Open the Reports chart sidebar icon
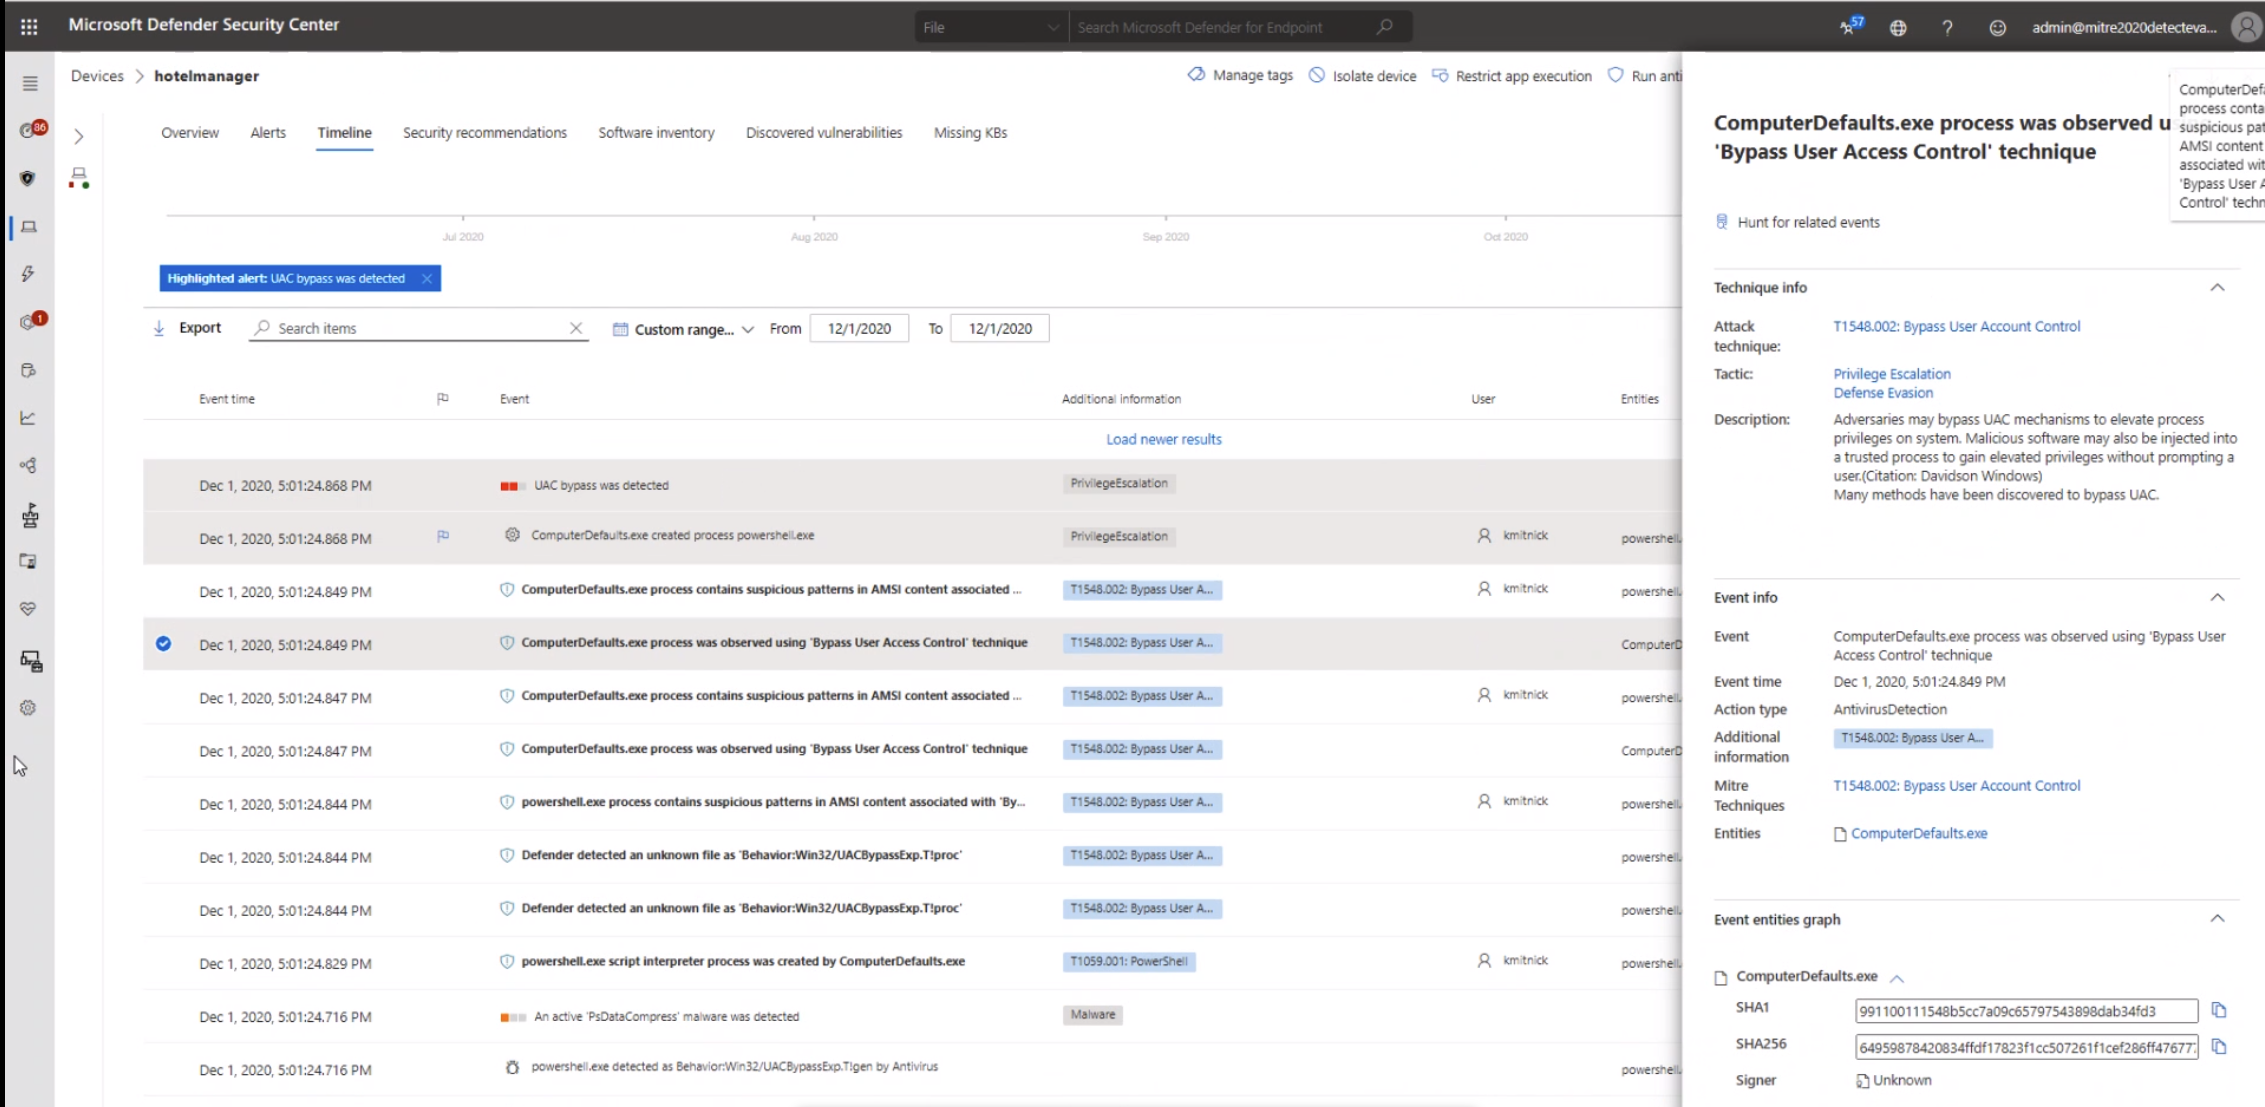Viewport: 2265px width, 1107px height. (28, 418)
